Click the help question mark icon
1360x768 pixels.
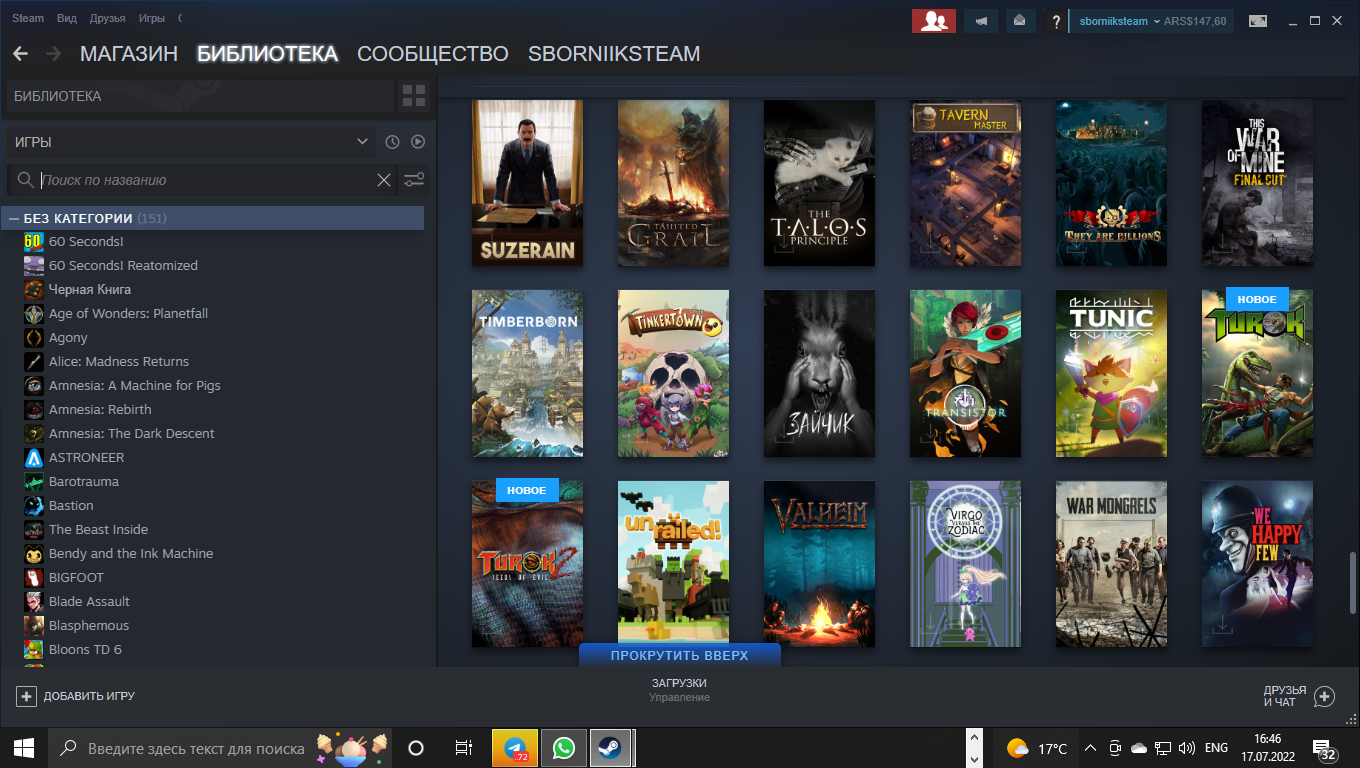tap(1055, 21)
